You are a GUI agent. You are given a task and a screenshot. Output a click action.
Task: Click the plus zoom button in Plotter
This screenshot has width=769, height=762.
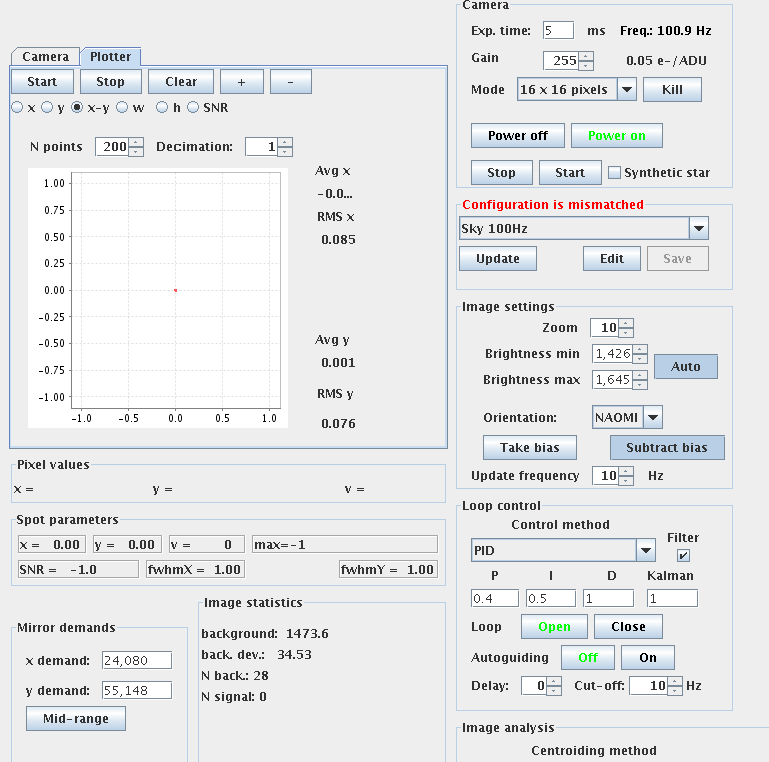(x=241, y=82)
